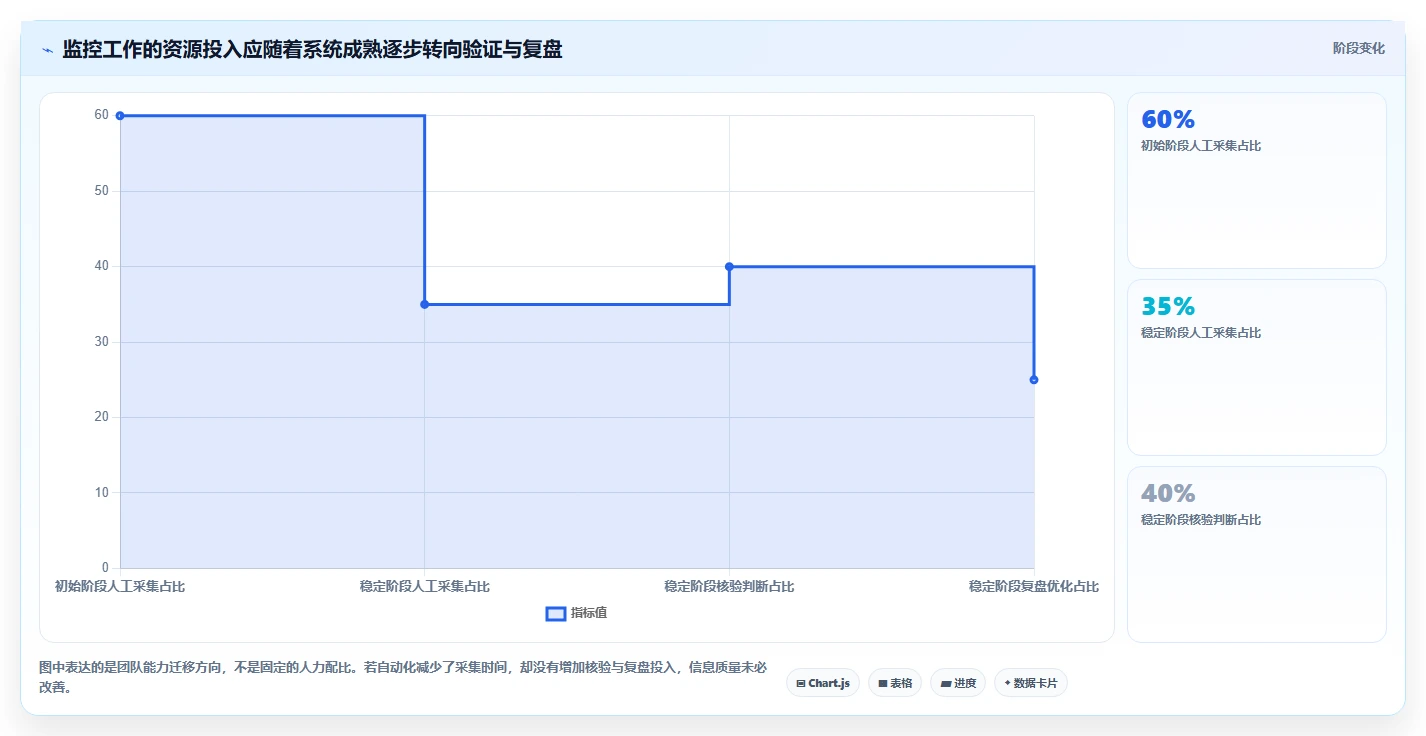The width and height of the screenshot is (1426, 736).
Task: Click x-axis label 初始阶段人工采集占比
Action: point(120,586)
